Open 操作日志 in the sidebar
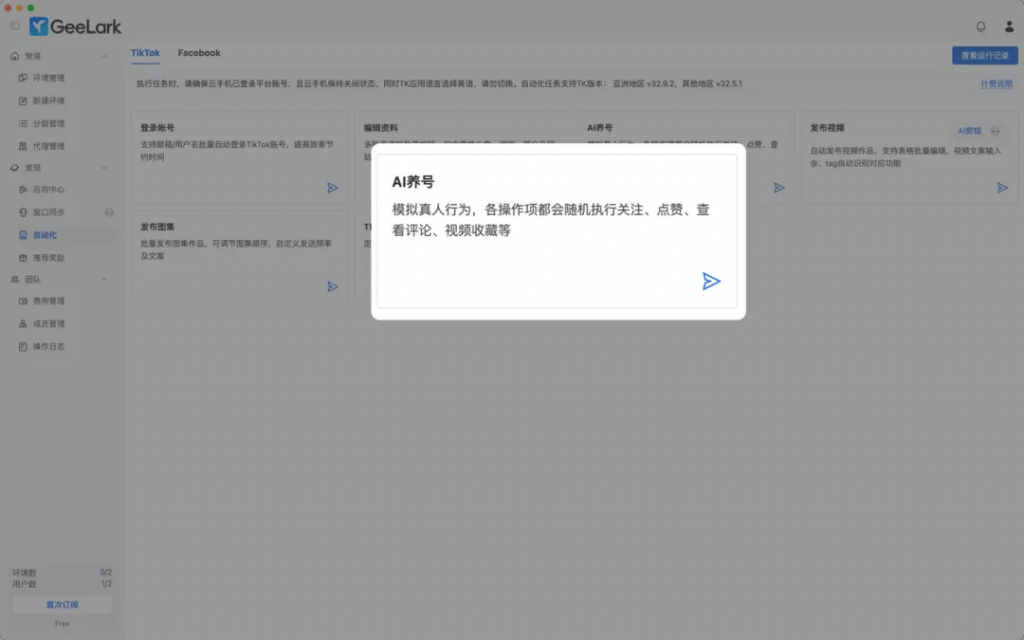 (x=48, y=346)
